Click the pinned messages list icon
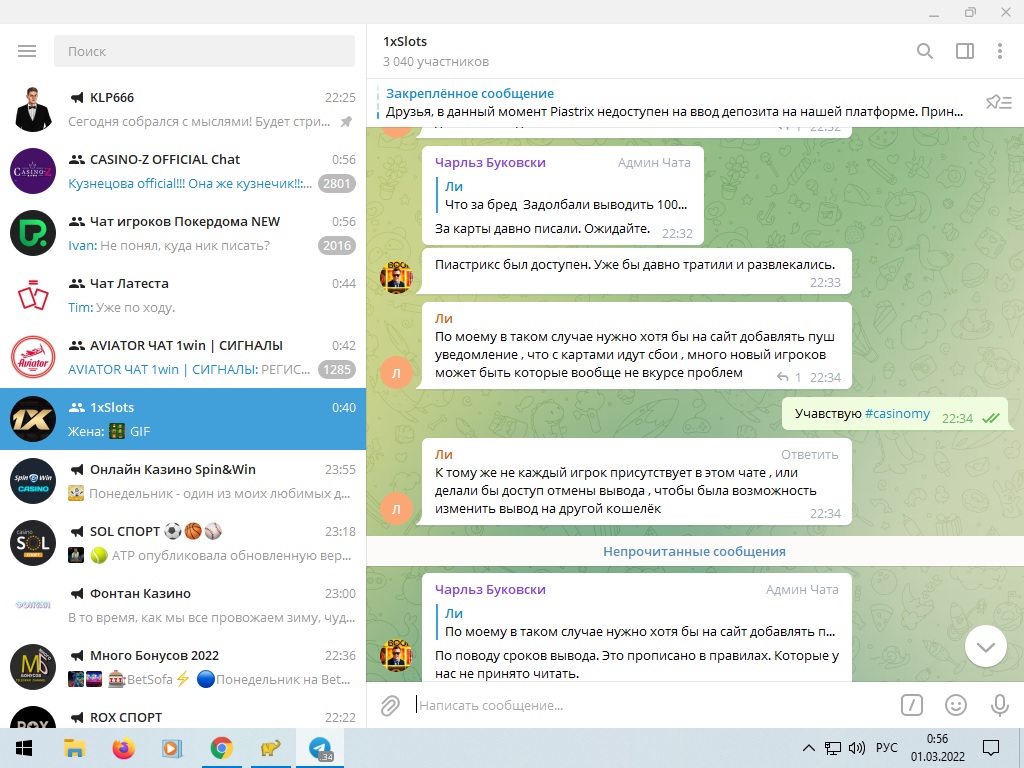This screenshot has width=1024, height=768. pos(997,102)
